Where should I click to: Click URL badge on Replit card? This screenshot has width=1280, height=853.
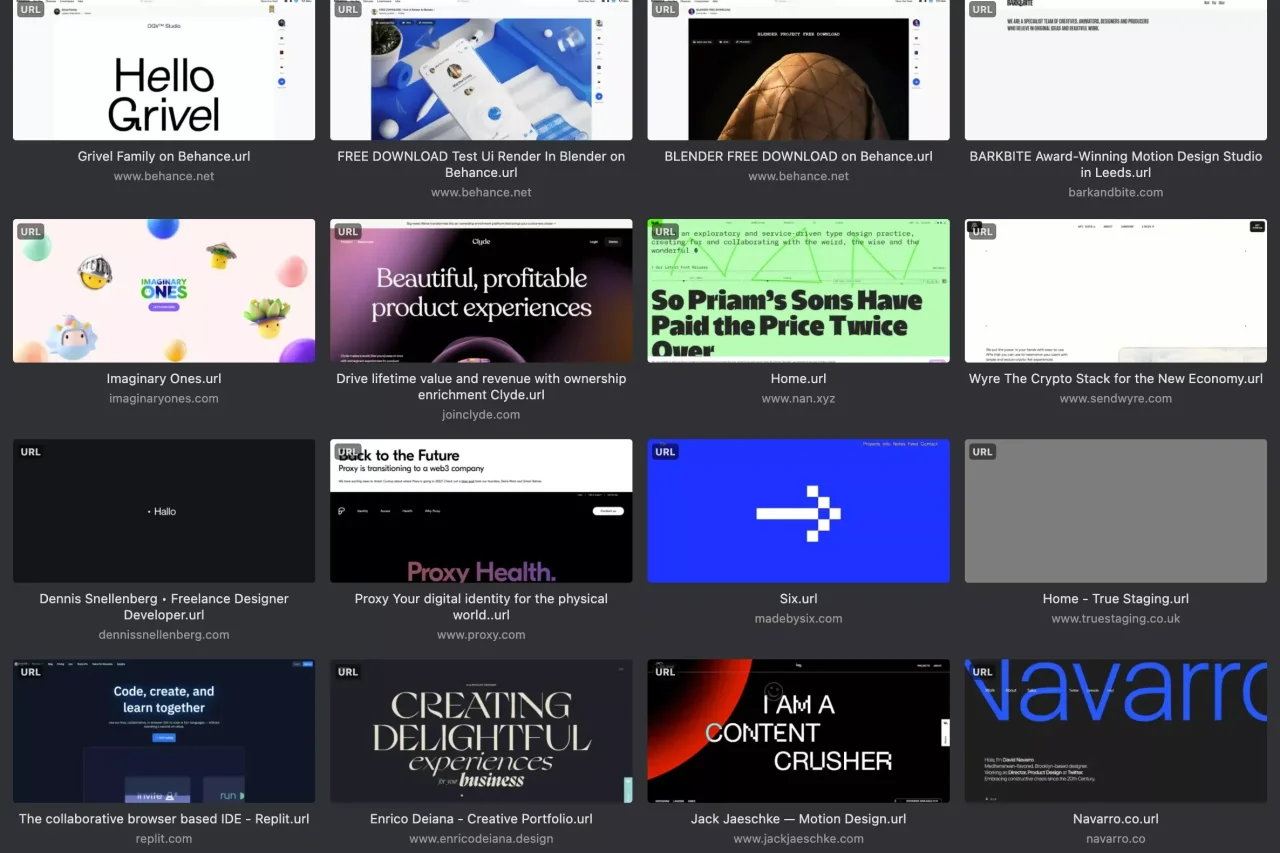point(31,672)
